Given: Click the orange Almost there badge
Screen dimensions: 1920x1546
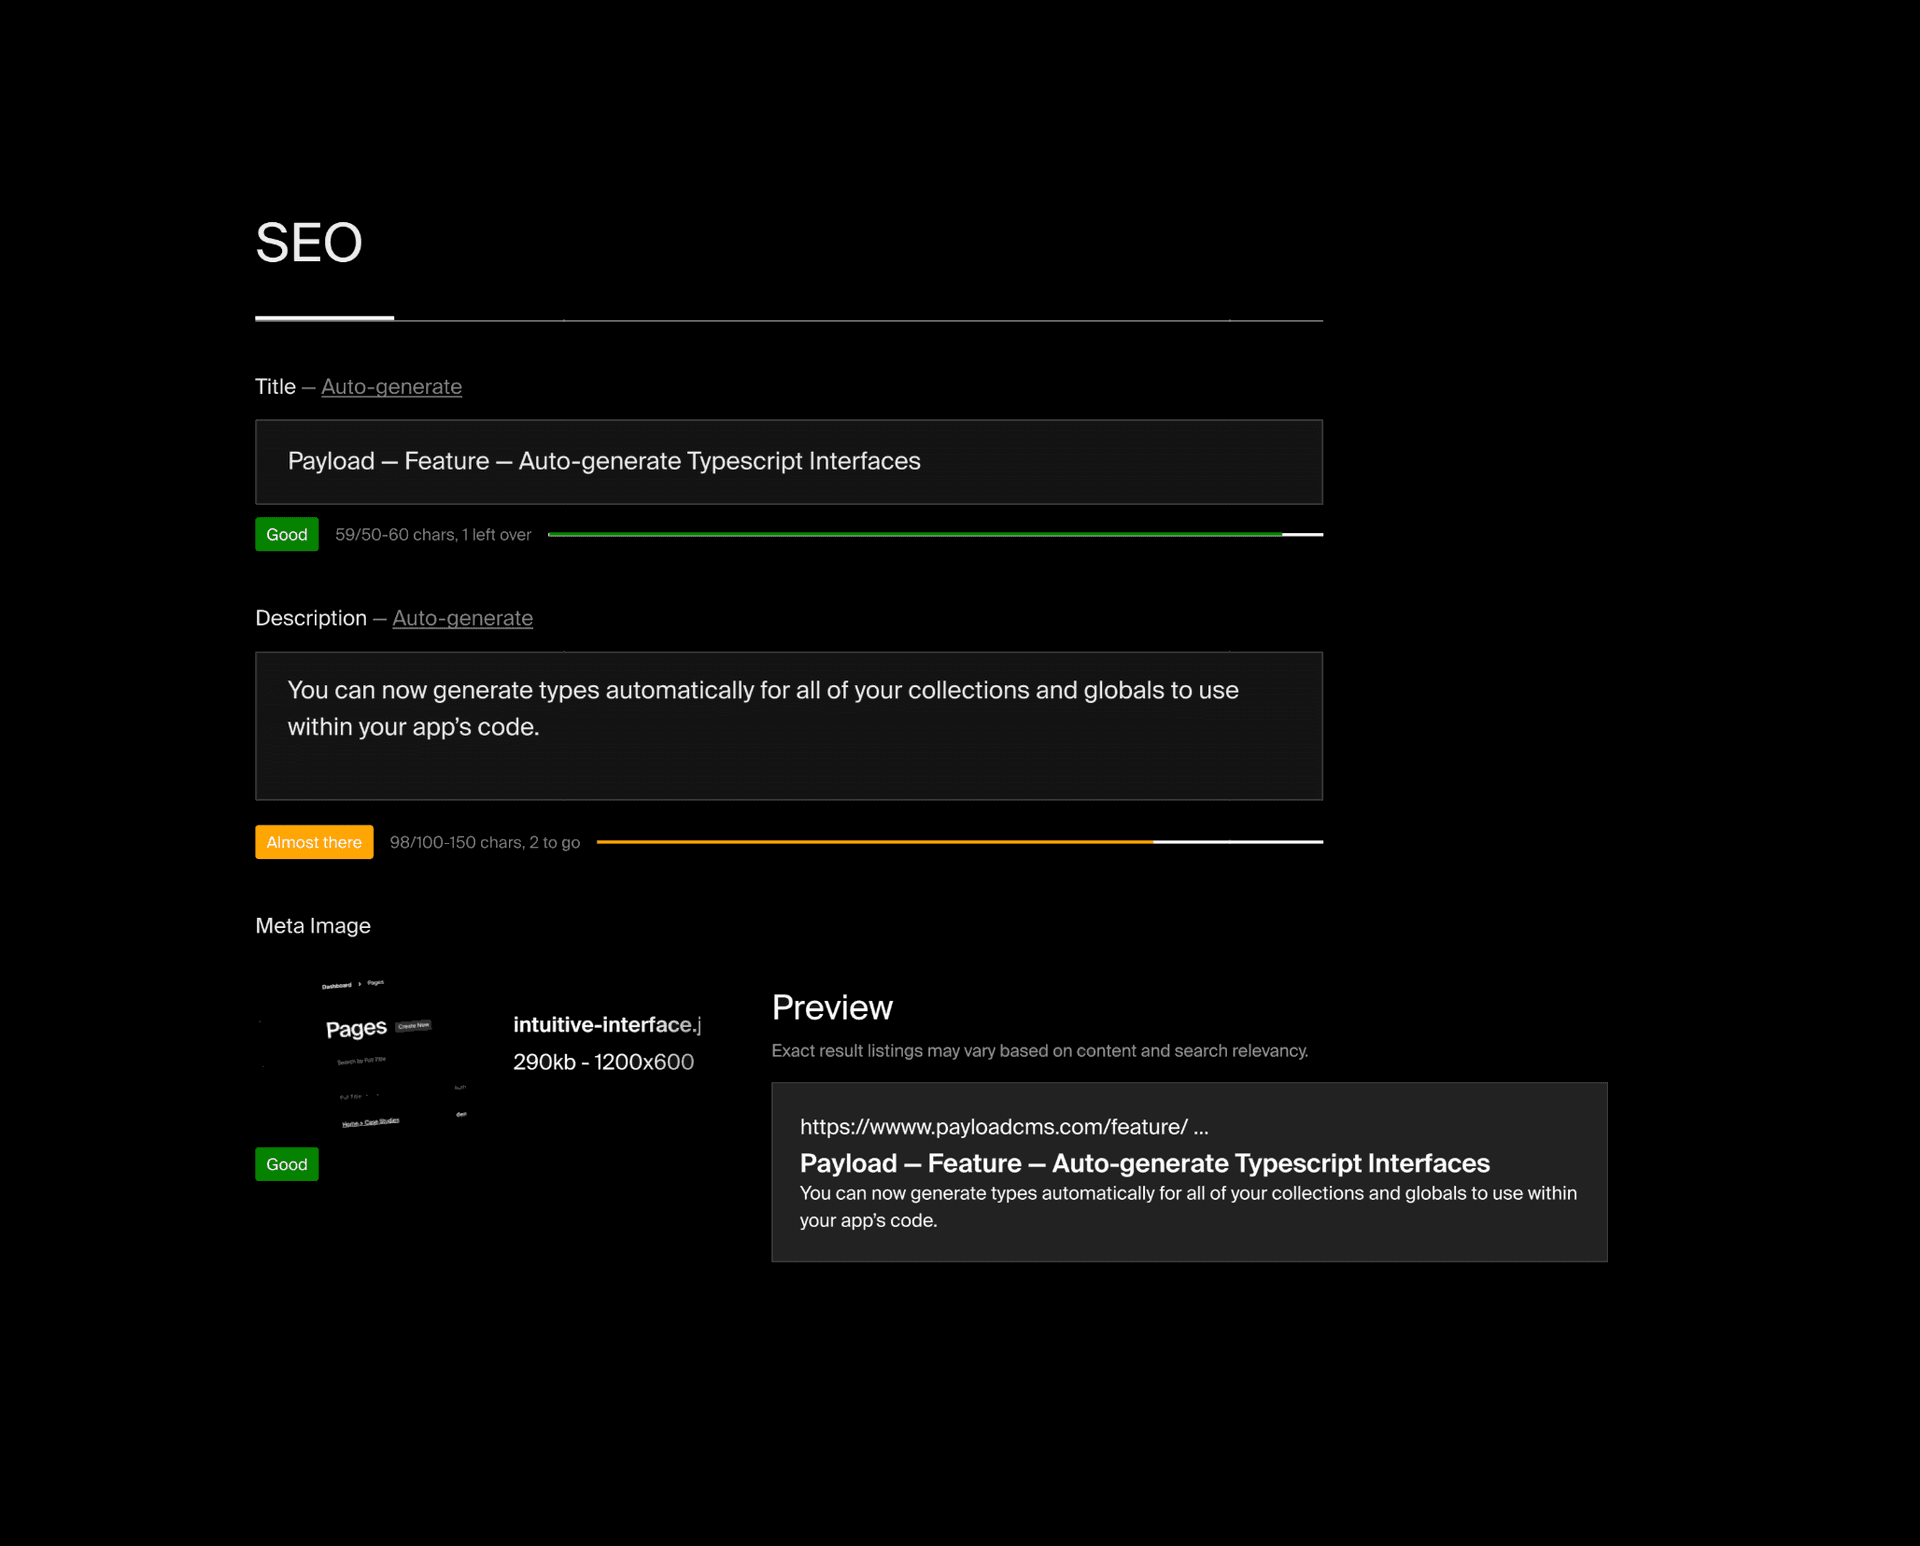Looking at the screenshot, I should [x=314, y=842].
